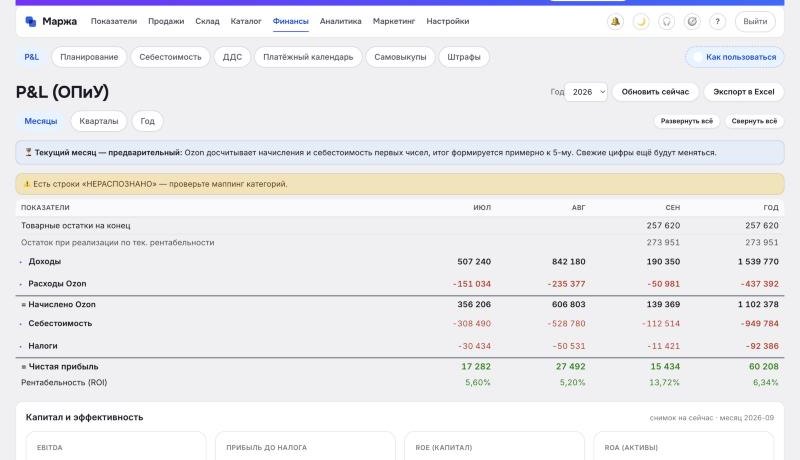
Task: Switch to the Себестоимость tab
Action: tap(170, 57)
